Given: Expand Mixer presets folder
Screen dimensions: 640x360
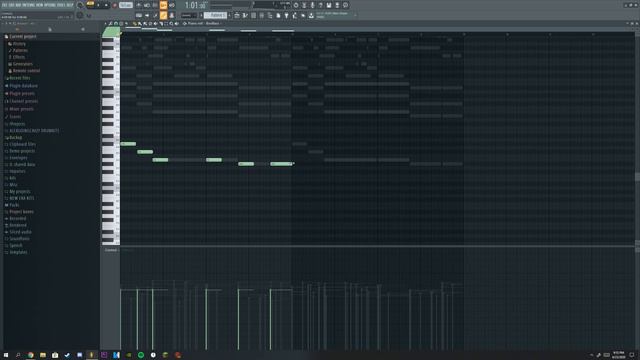Looking at the screenshot, I should [x=21, y=109].
